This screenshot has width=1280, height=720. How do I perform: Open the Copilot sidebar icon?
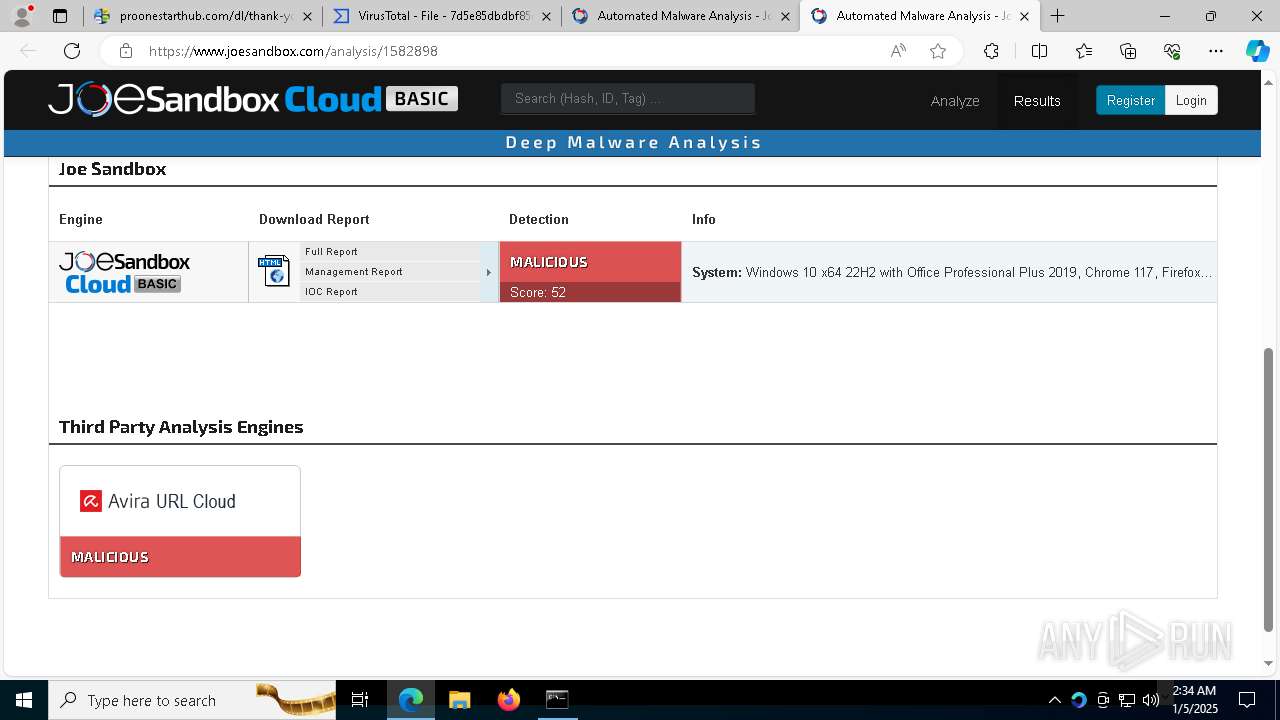coord(1257,51)
